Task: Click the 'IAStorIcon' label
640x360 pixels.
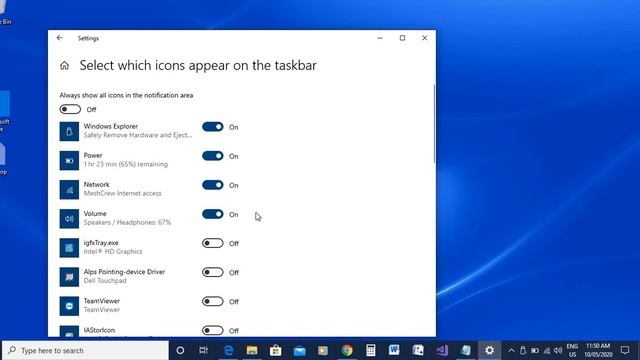Action: pyautogui.click(x=99, y=330)
